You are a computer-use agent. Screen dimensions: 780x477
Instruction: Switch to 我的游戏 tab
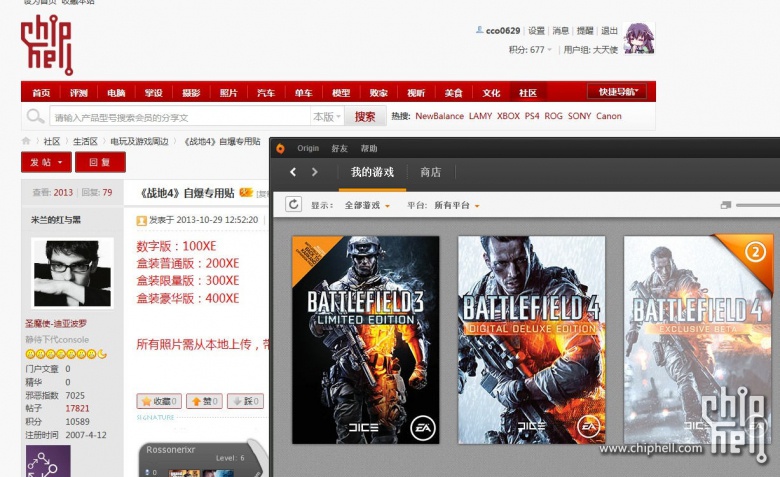[373, 173]
